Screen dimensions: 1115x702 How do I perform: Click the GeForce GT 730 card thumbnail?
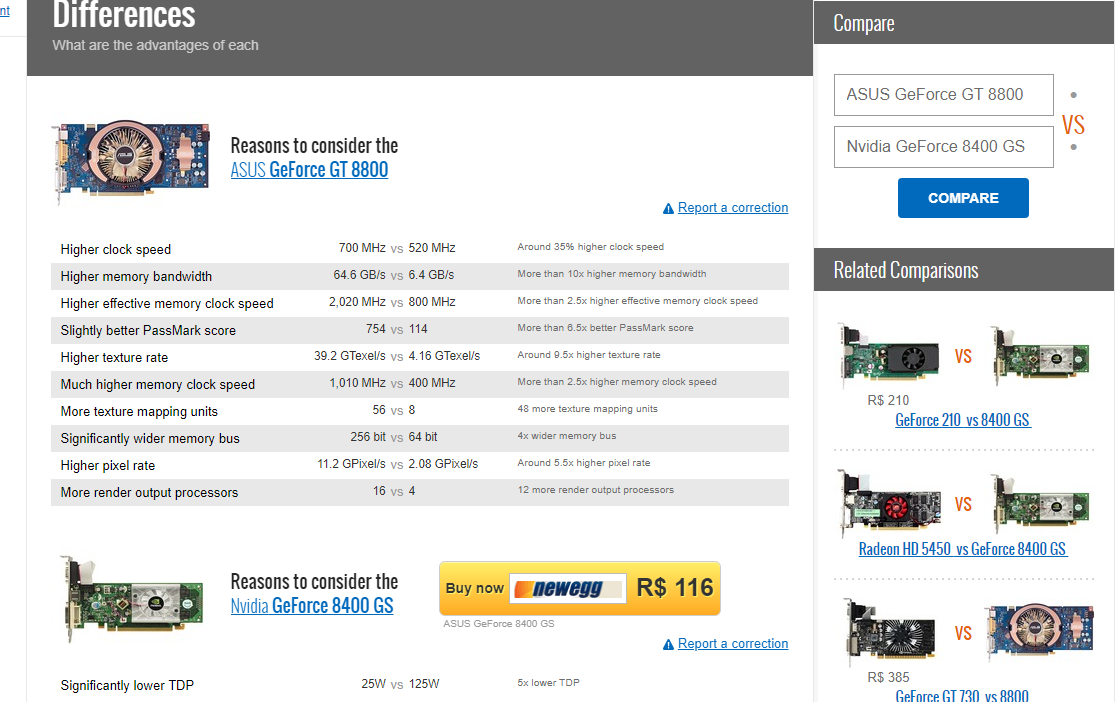click(x=889, y=631)
